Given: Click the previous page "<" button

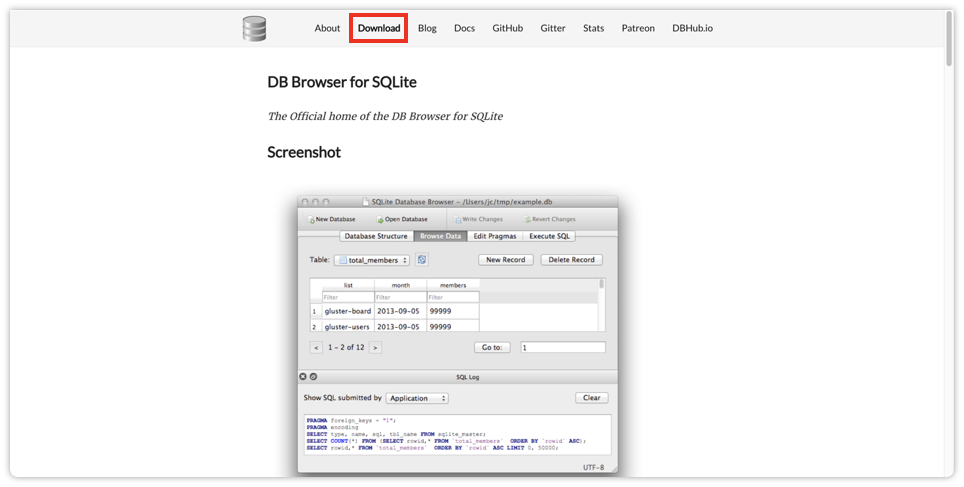Looking at the screenshot, I should pyautogui.click(x=316, y=347).
